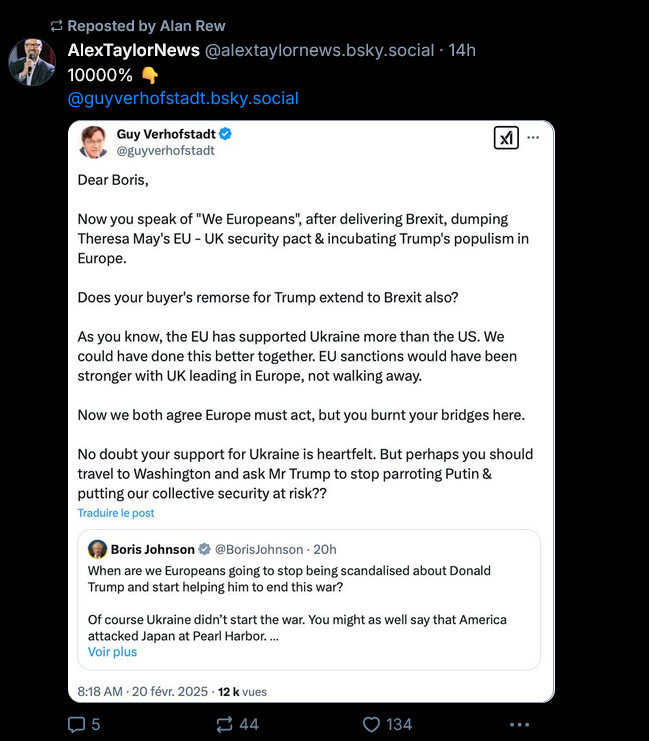Viewport: 649px width, 741px height.
Task: Like the post with heart icon
Action: pos(372,724)
